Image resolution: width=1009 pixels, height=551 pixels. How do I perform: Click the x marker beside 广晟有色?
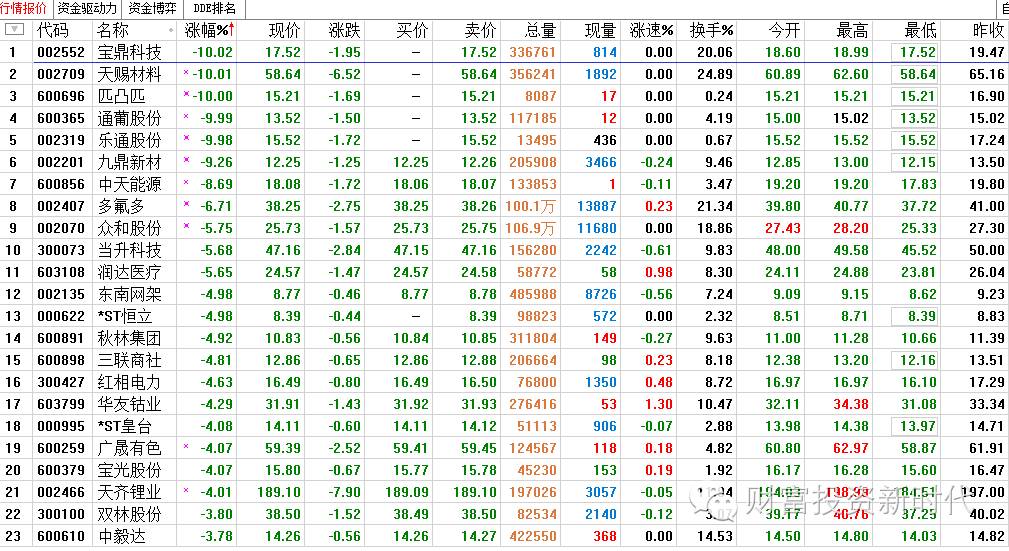(186, 446)
